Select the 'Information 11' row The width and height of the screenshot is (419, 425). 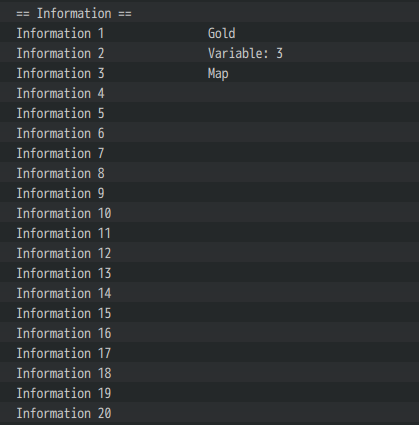tap(209, 232)
